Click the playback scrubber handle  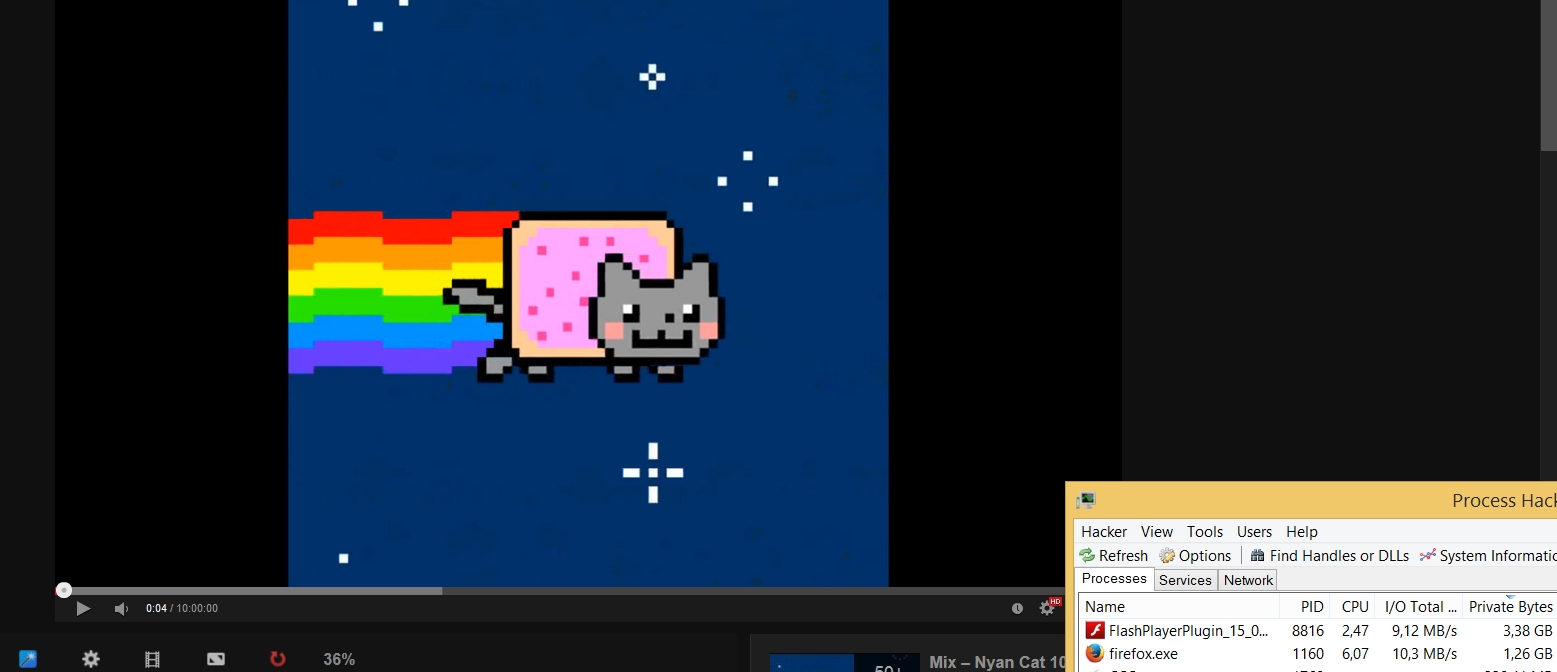point(64,591)
